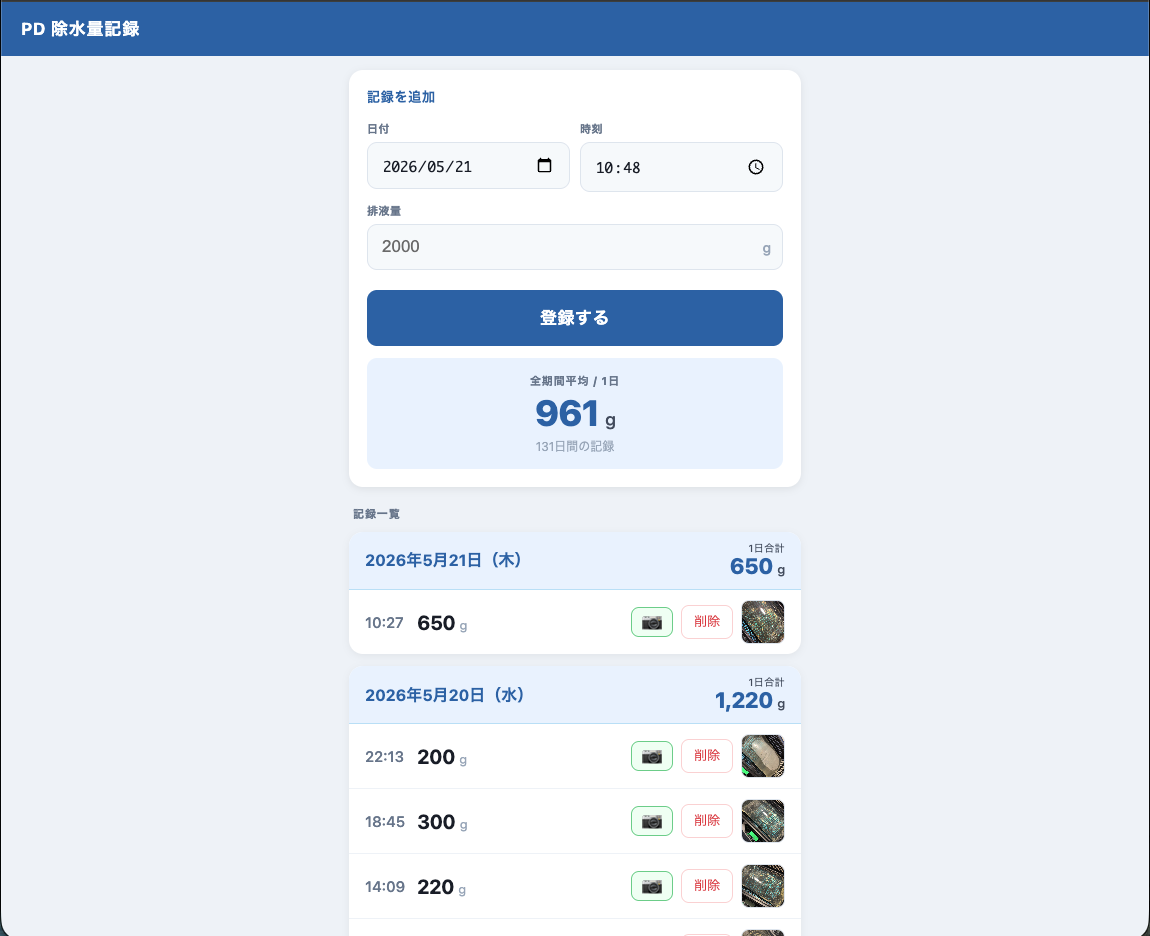Screen dimensions: 1150x936
Task: Open the clock picker in time field
Action: pyautogui.click(x=755, y=167)
